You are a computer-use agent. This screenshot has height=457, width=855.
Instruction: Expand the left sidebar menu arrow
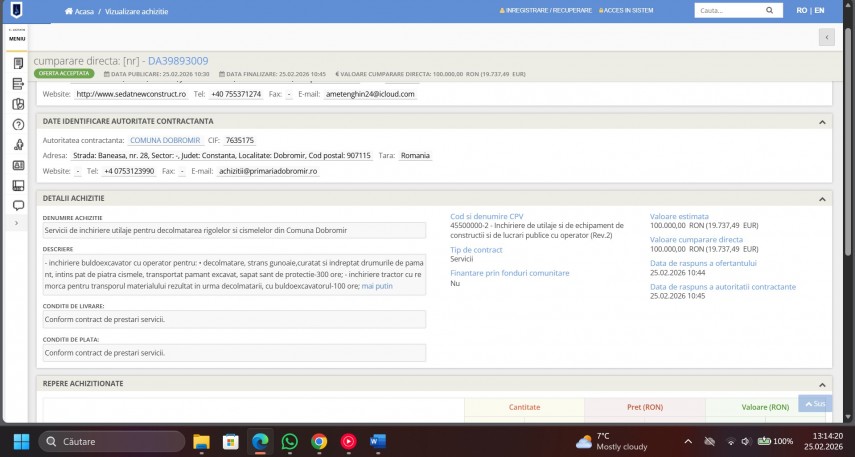click(14, 223)
